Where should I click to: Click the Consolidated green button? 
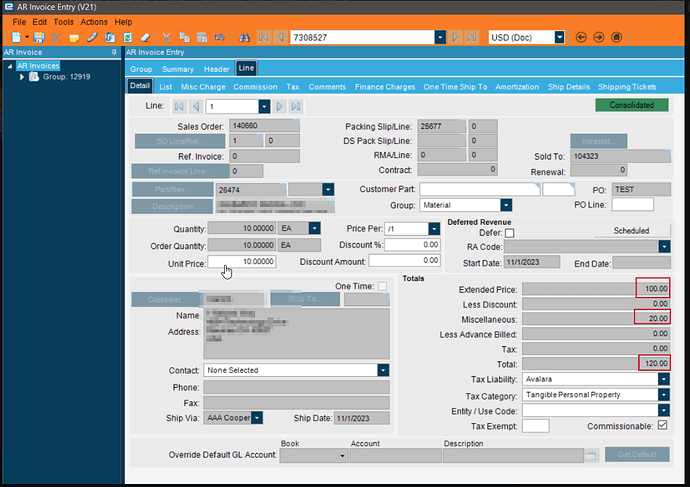tap(632, 105)
